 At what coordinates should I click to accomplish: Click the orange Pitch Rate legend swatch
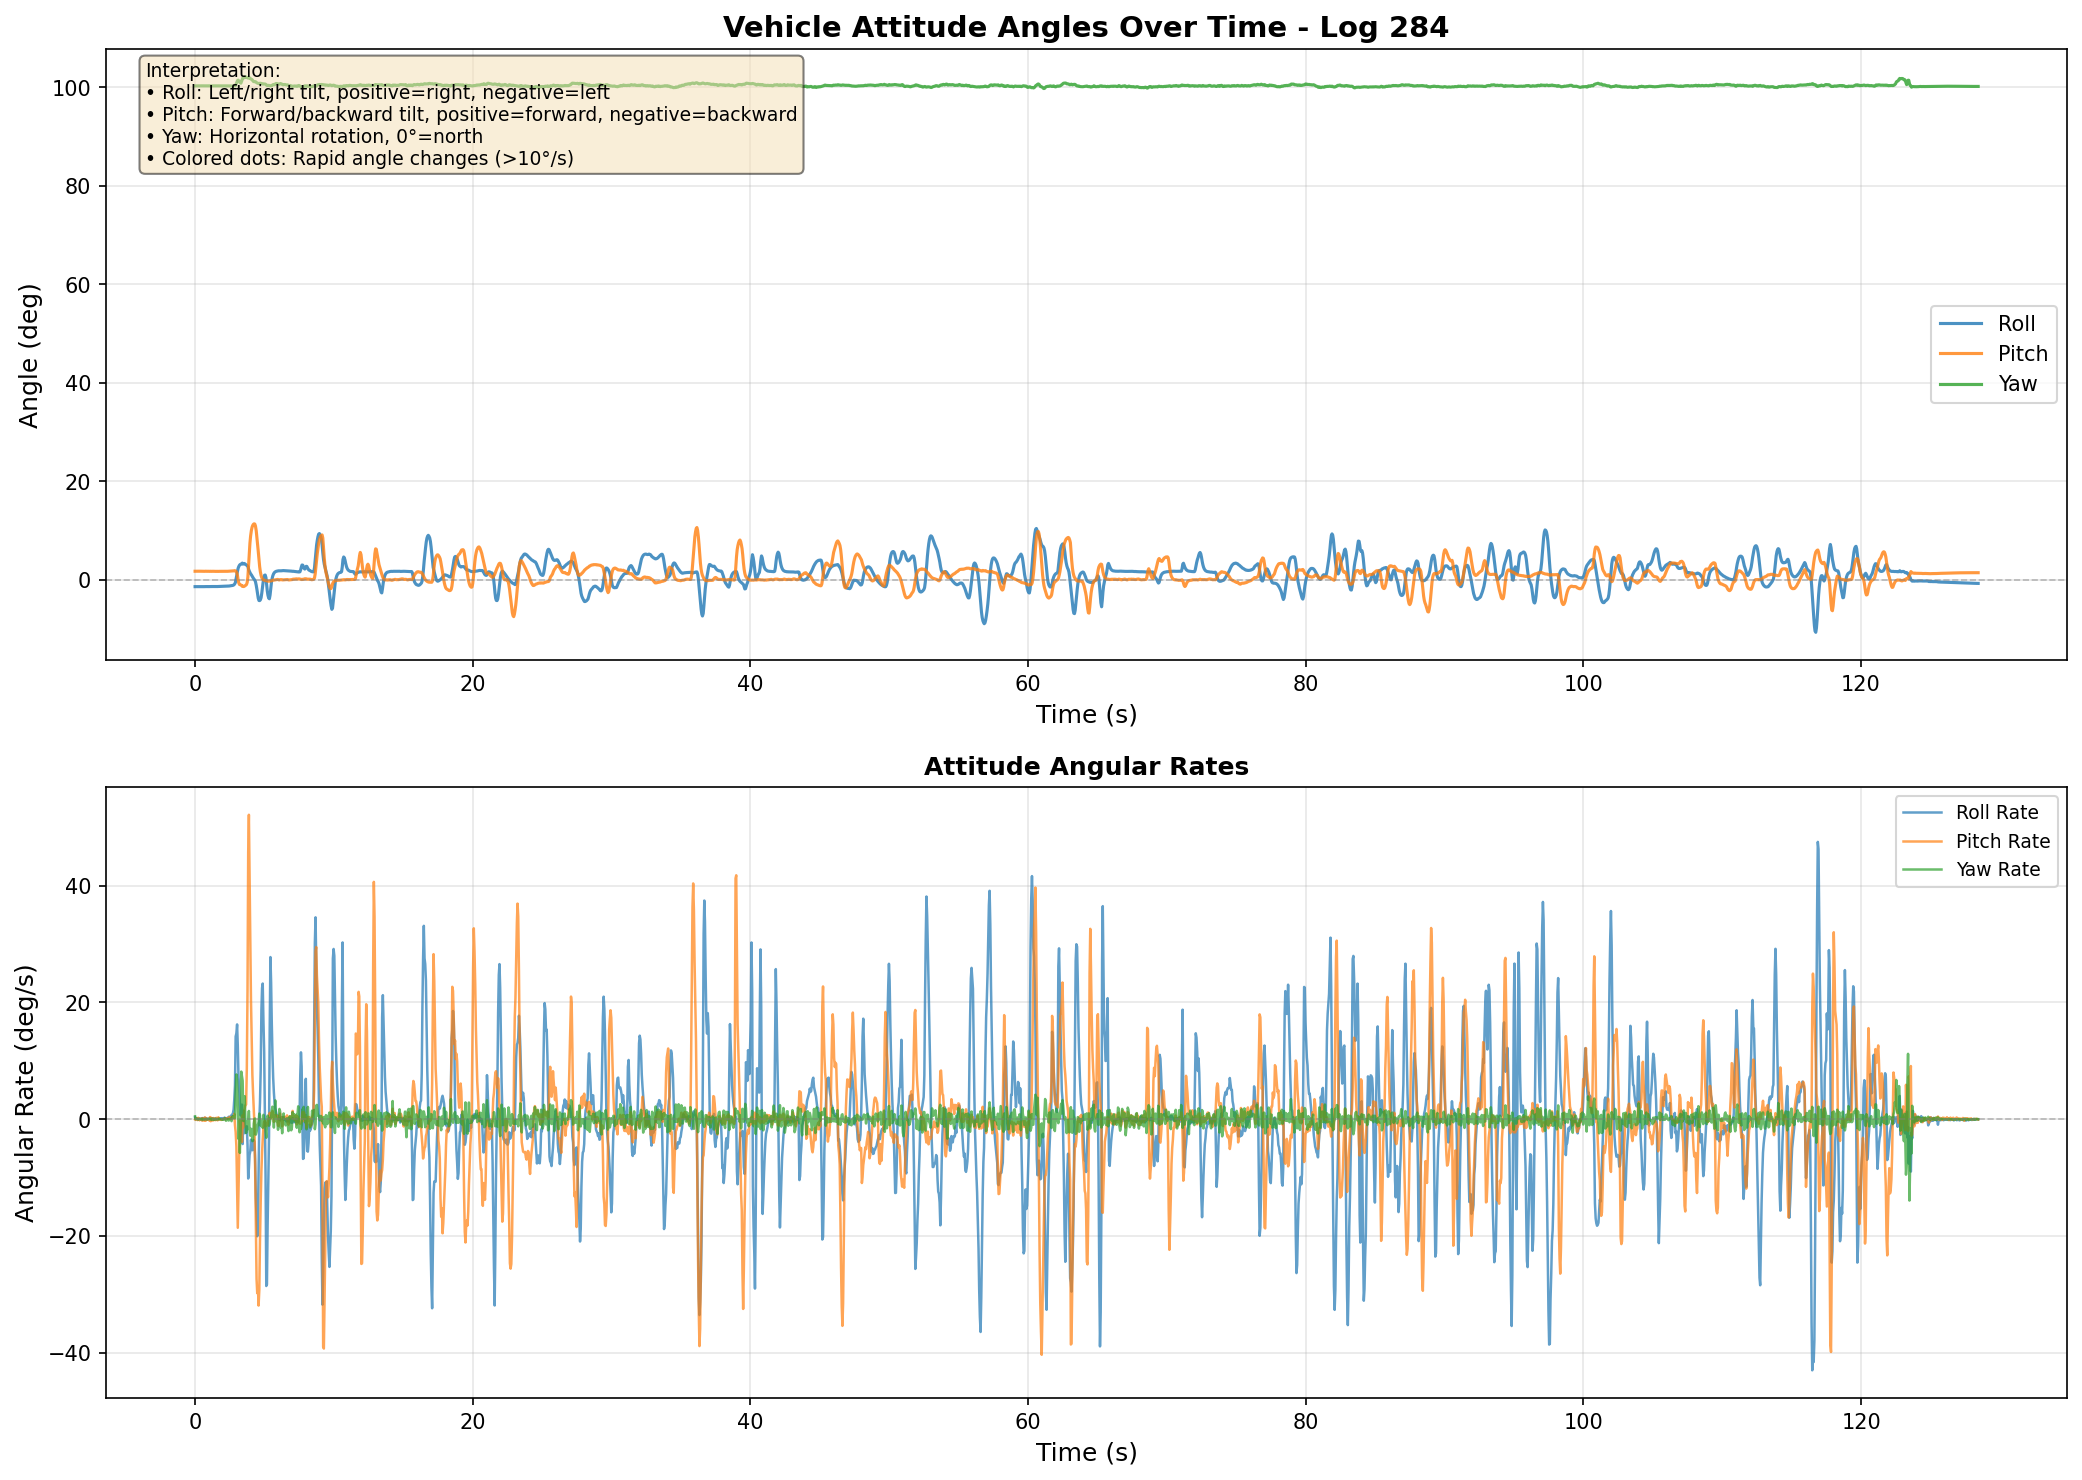point(1923,842)
